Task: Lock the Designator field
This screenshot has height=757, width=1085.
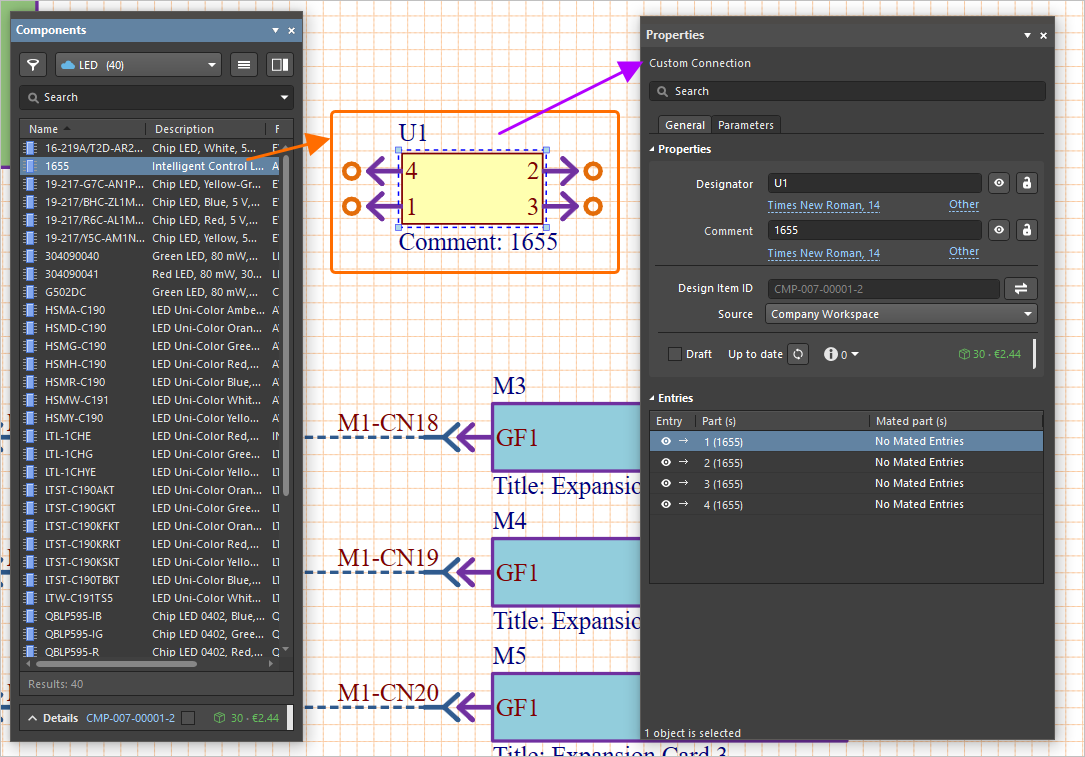Action: pos(1026,183)
